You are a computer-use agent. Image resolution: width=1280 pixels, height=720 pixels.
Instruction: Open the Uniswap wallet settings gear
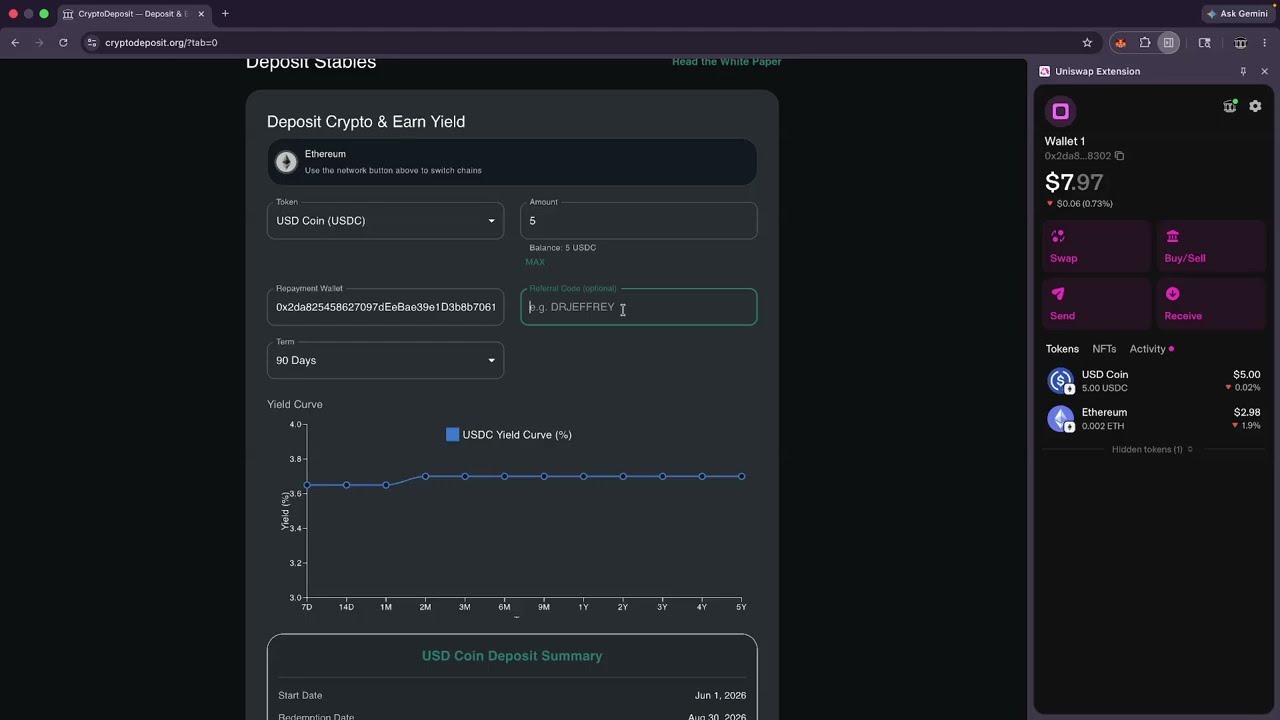tap(1255, 106)
